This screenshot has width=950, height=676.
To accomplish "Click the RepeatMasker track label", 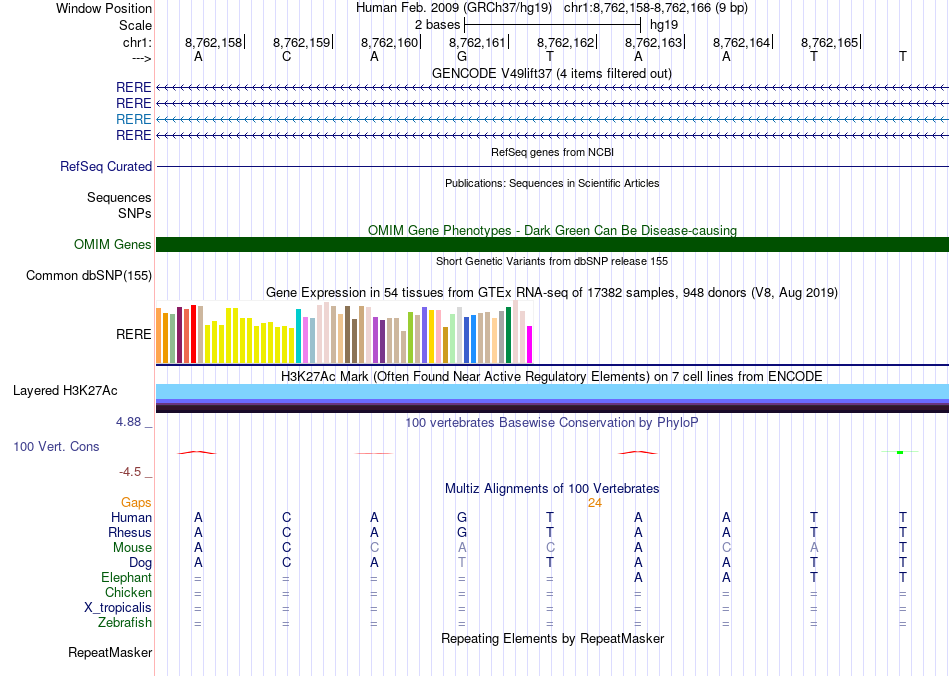I will (110, 653).
